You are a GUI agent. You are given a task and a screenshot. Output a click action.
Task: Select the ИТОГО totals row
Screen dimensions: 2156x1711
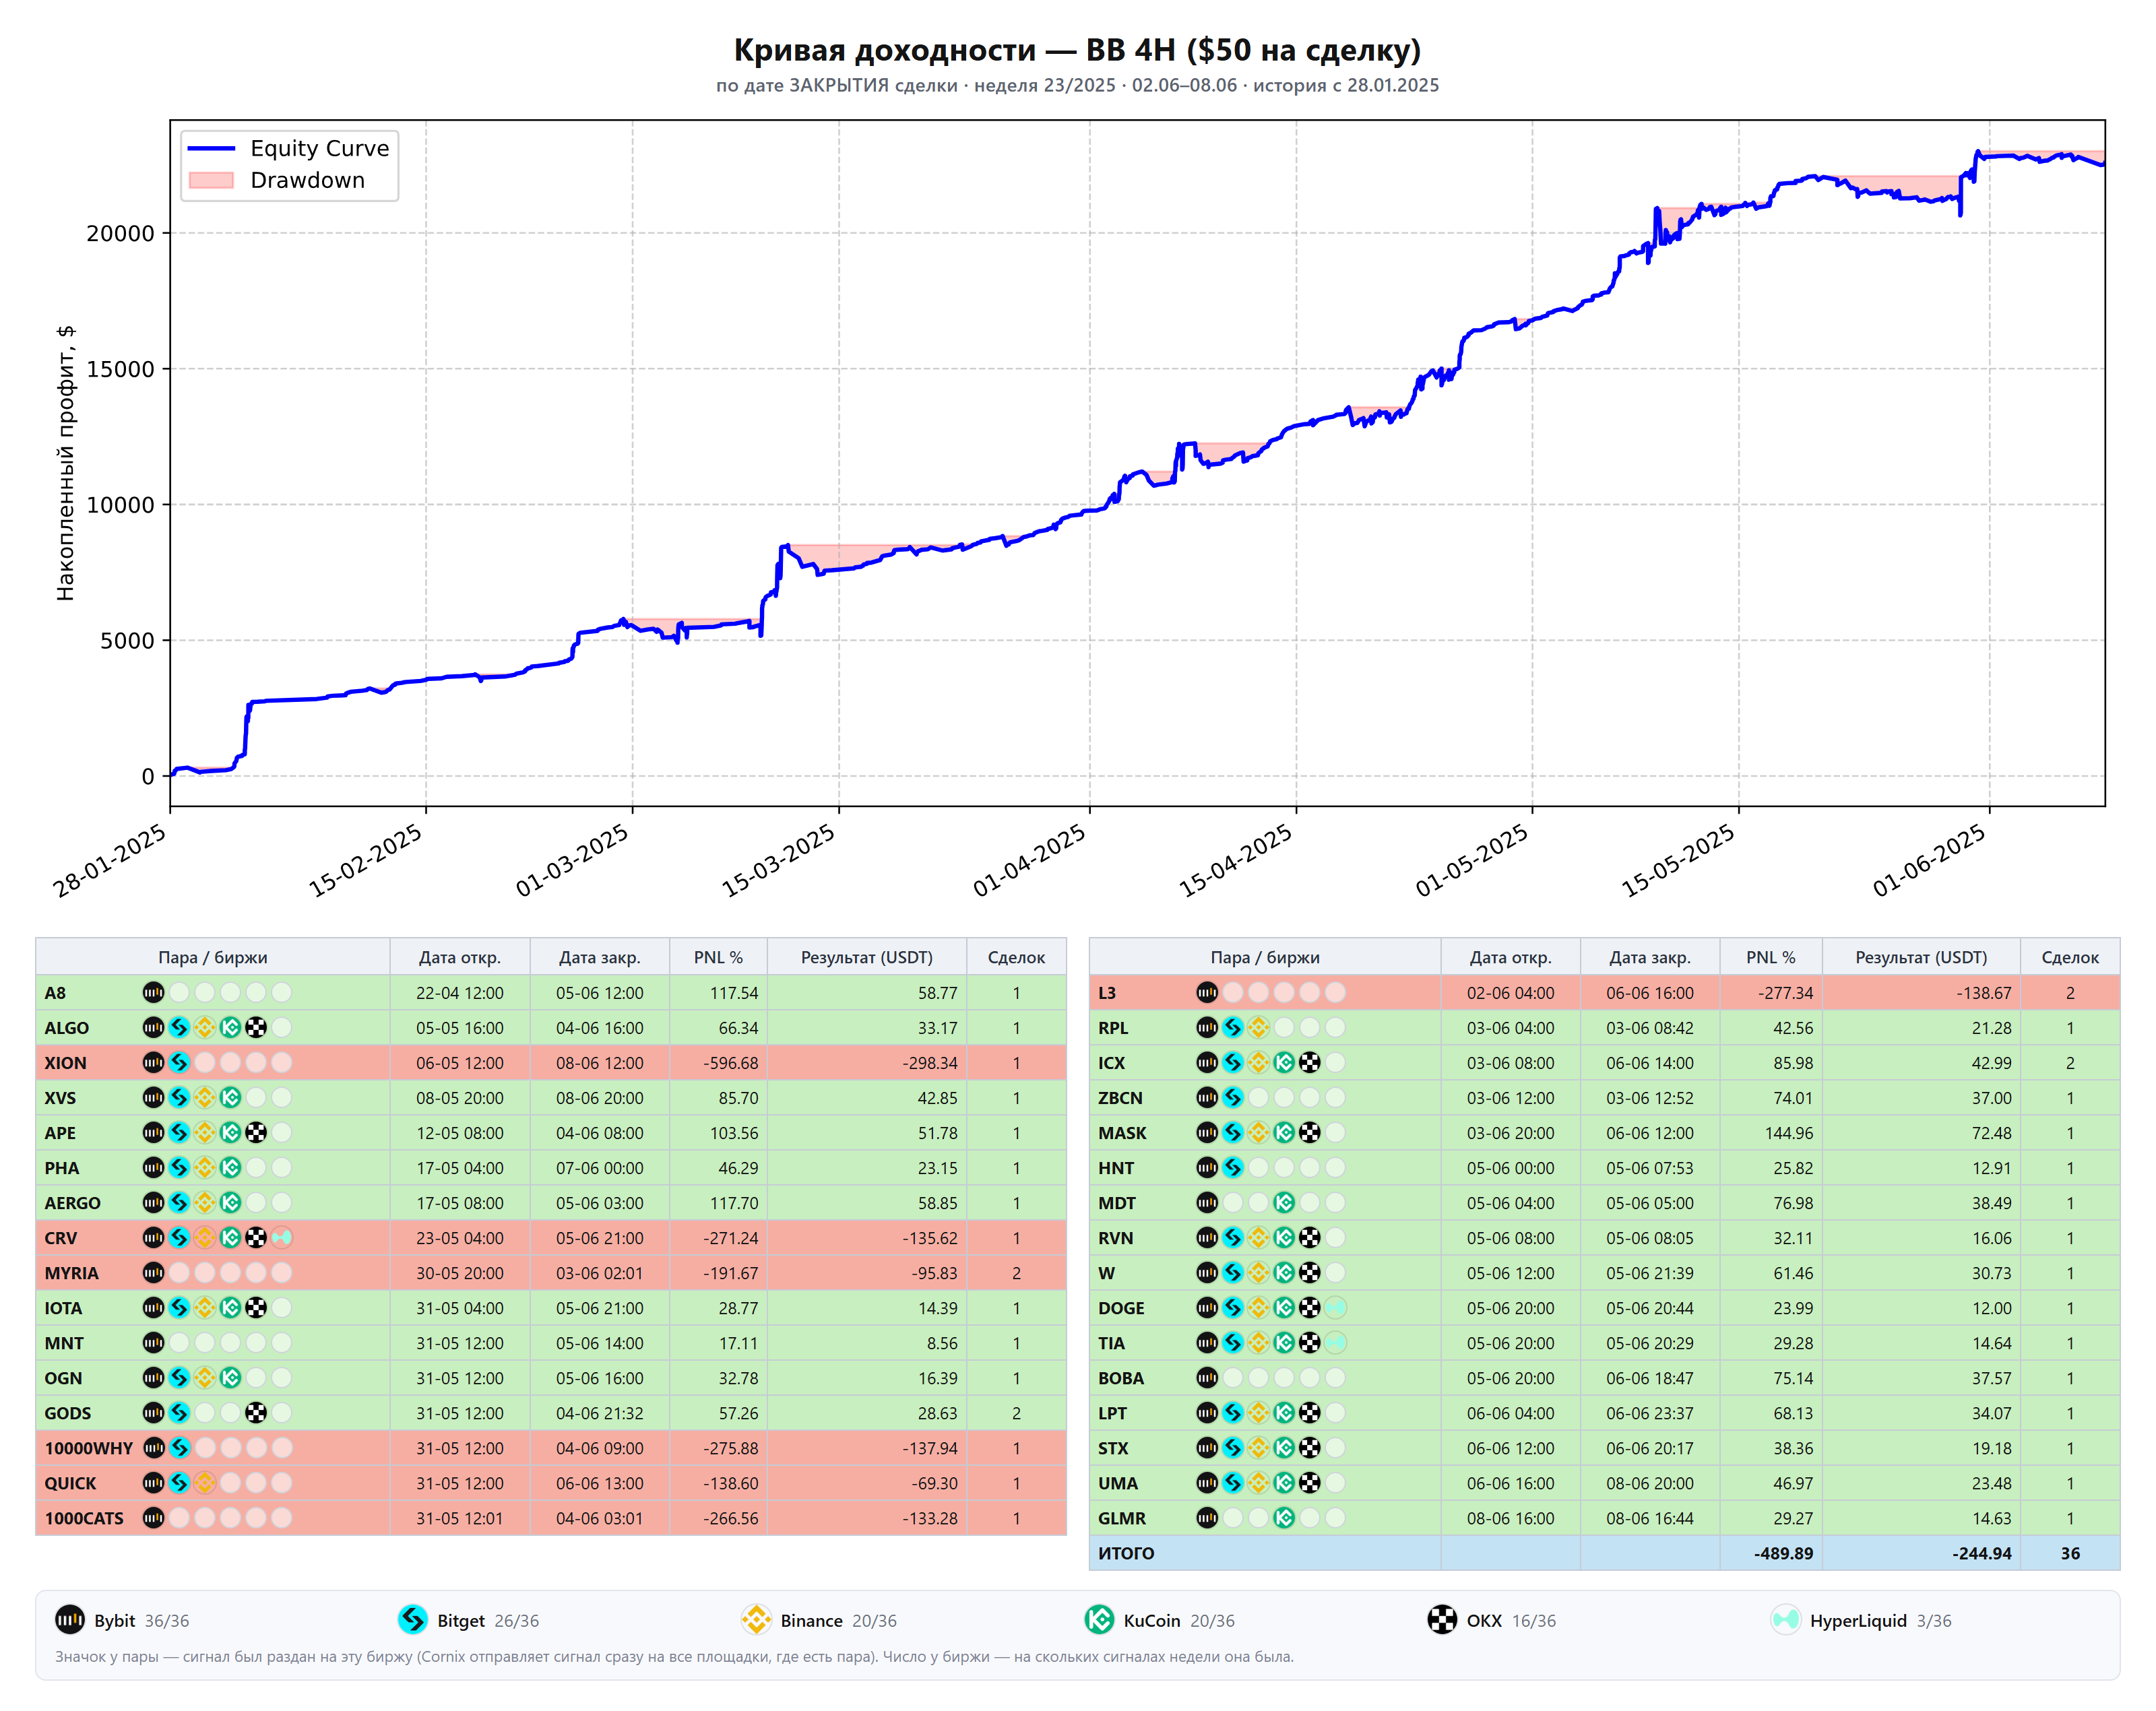1604,1553
